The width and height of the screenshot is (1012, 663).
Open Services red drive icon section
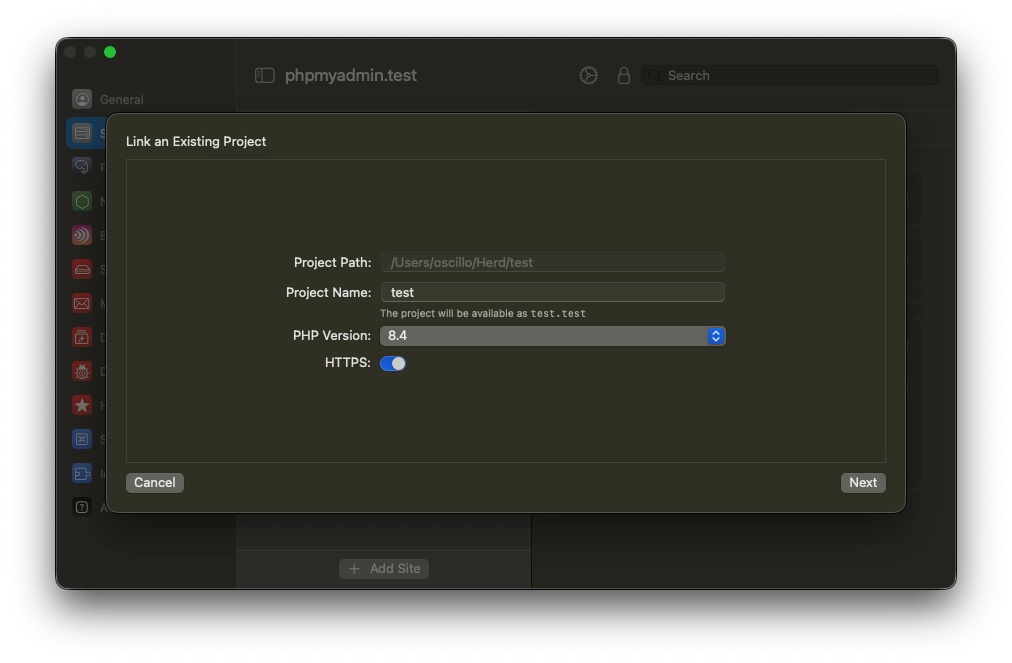point(82,269)
